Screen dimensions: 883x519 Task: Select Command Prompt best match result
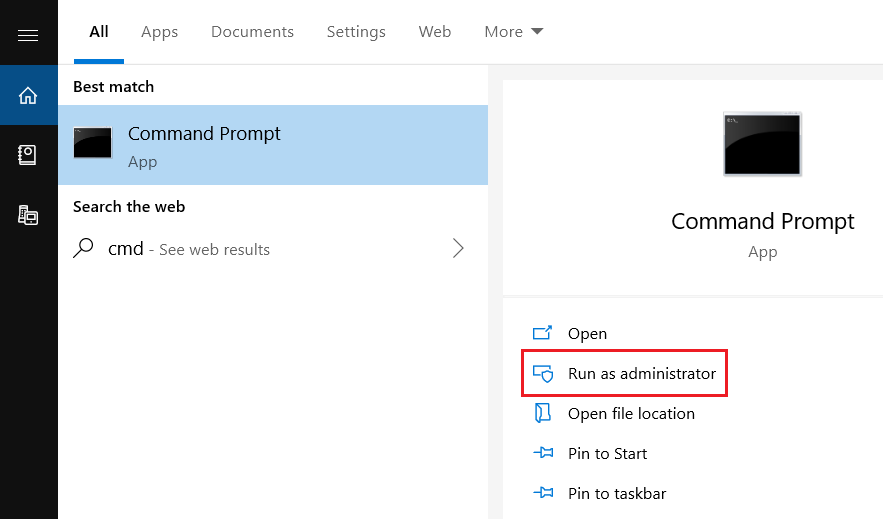click(273, 145)
